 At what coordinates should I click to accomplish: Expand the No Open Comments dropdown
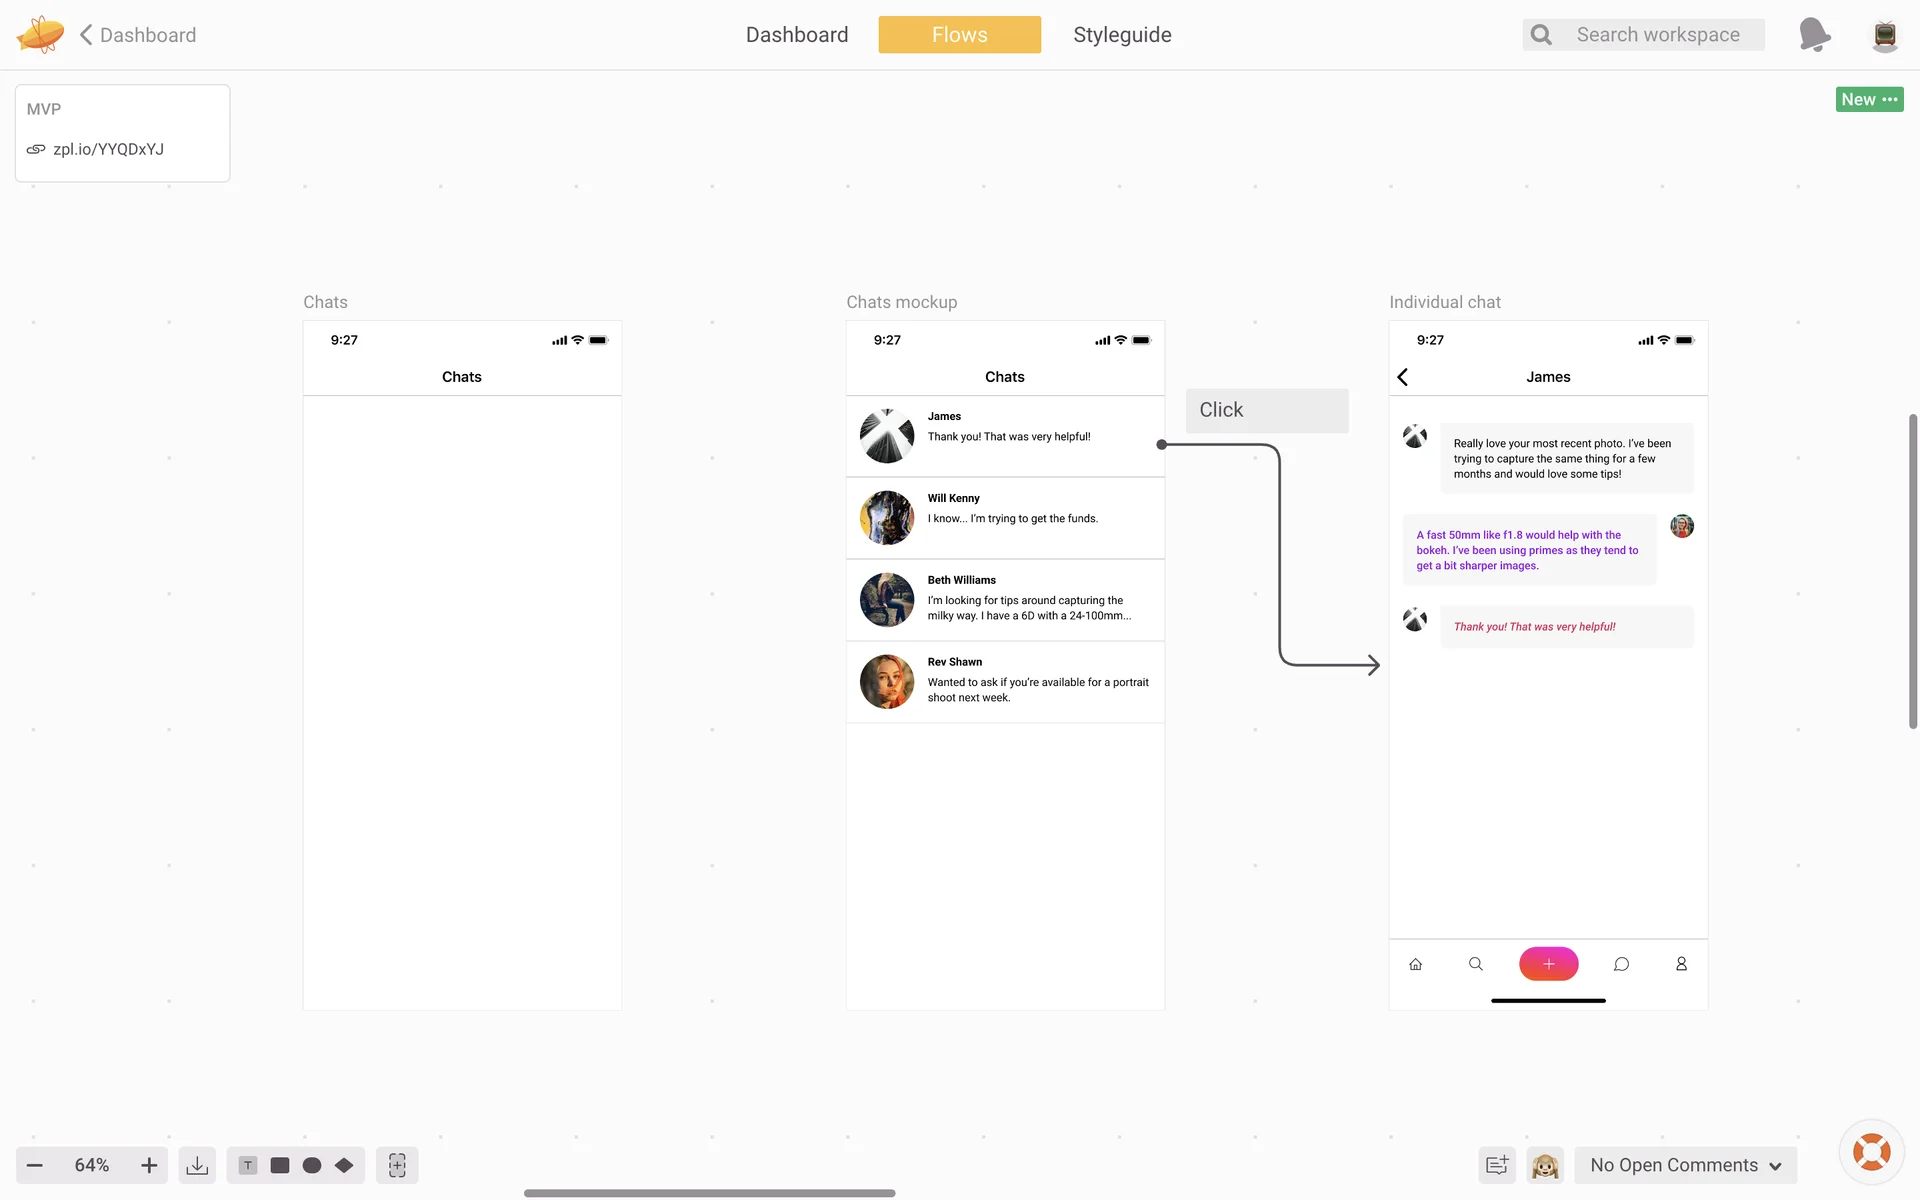coord(1685,1165)
